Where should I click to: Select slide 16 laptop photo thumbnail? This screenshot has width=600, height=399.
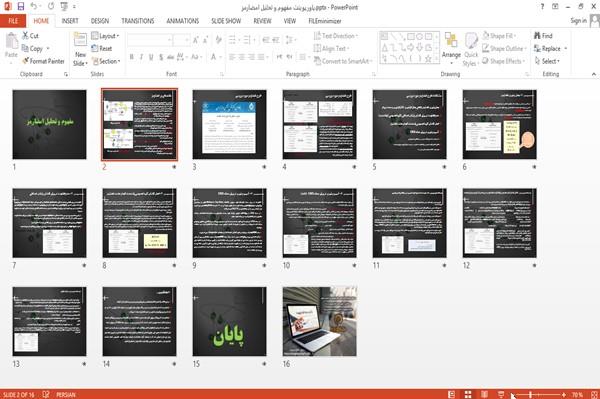pyautogui.click(x=320, y=321)
